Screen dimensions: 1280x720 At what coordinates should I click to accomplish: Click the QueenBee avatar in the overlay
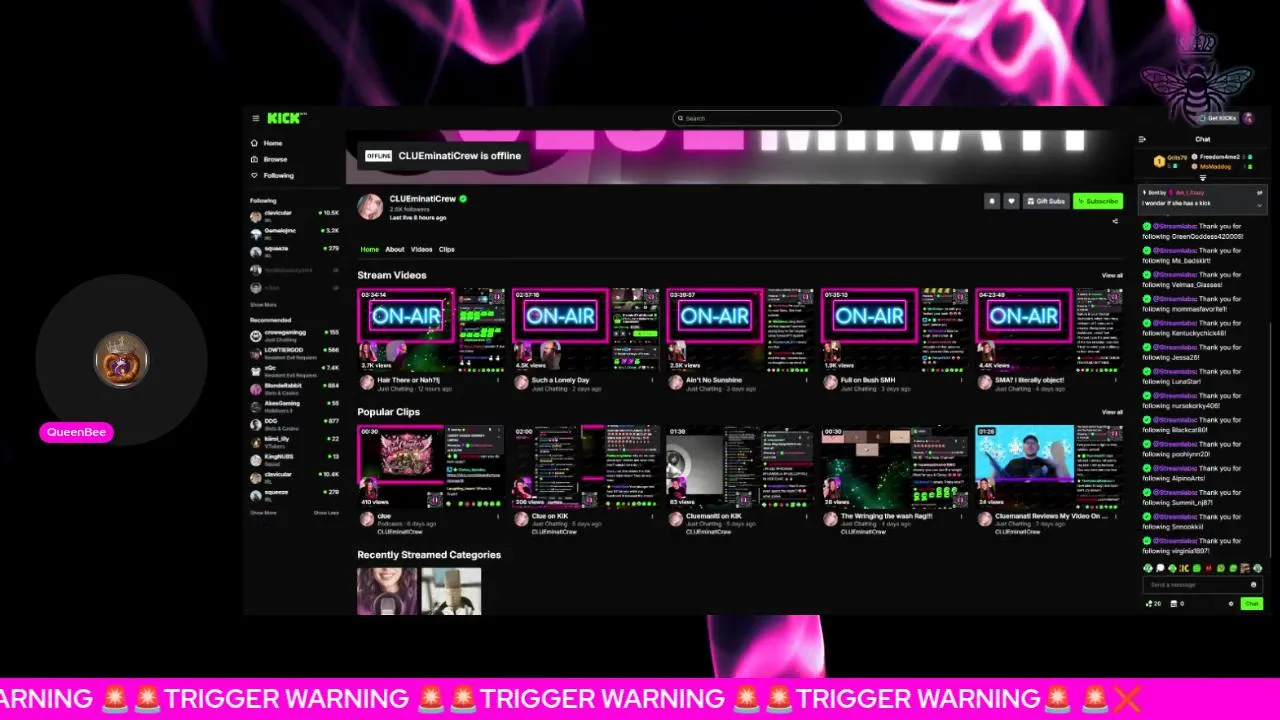122,360
